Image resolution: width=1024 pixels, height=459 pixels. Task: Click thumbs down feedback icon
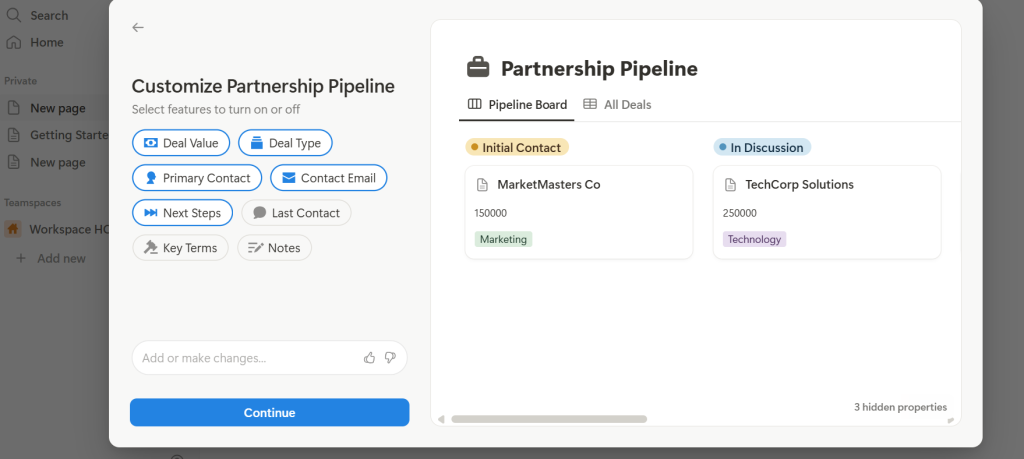[x=390, y=357]
